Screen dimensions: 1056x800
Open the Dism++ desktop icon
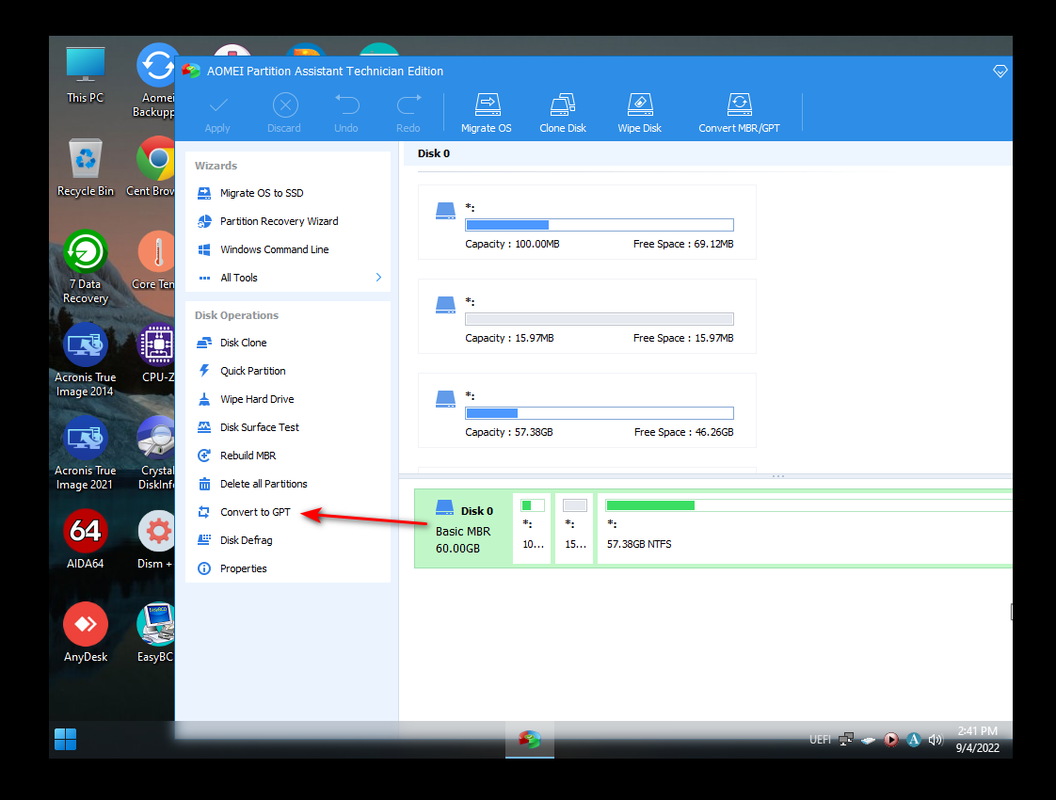[x=156, y=540]
